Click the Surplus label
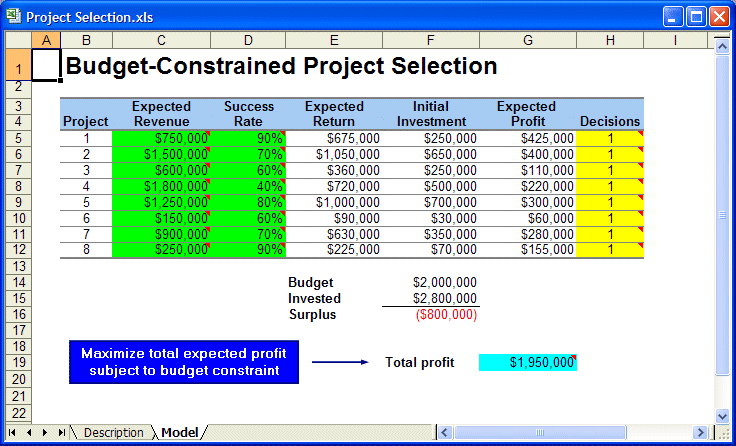 click(x=313, y=315)
